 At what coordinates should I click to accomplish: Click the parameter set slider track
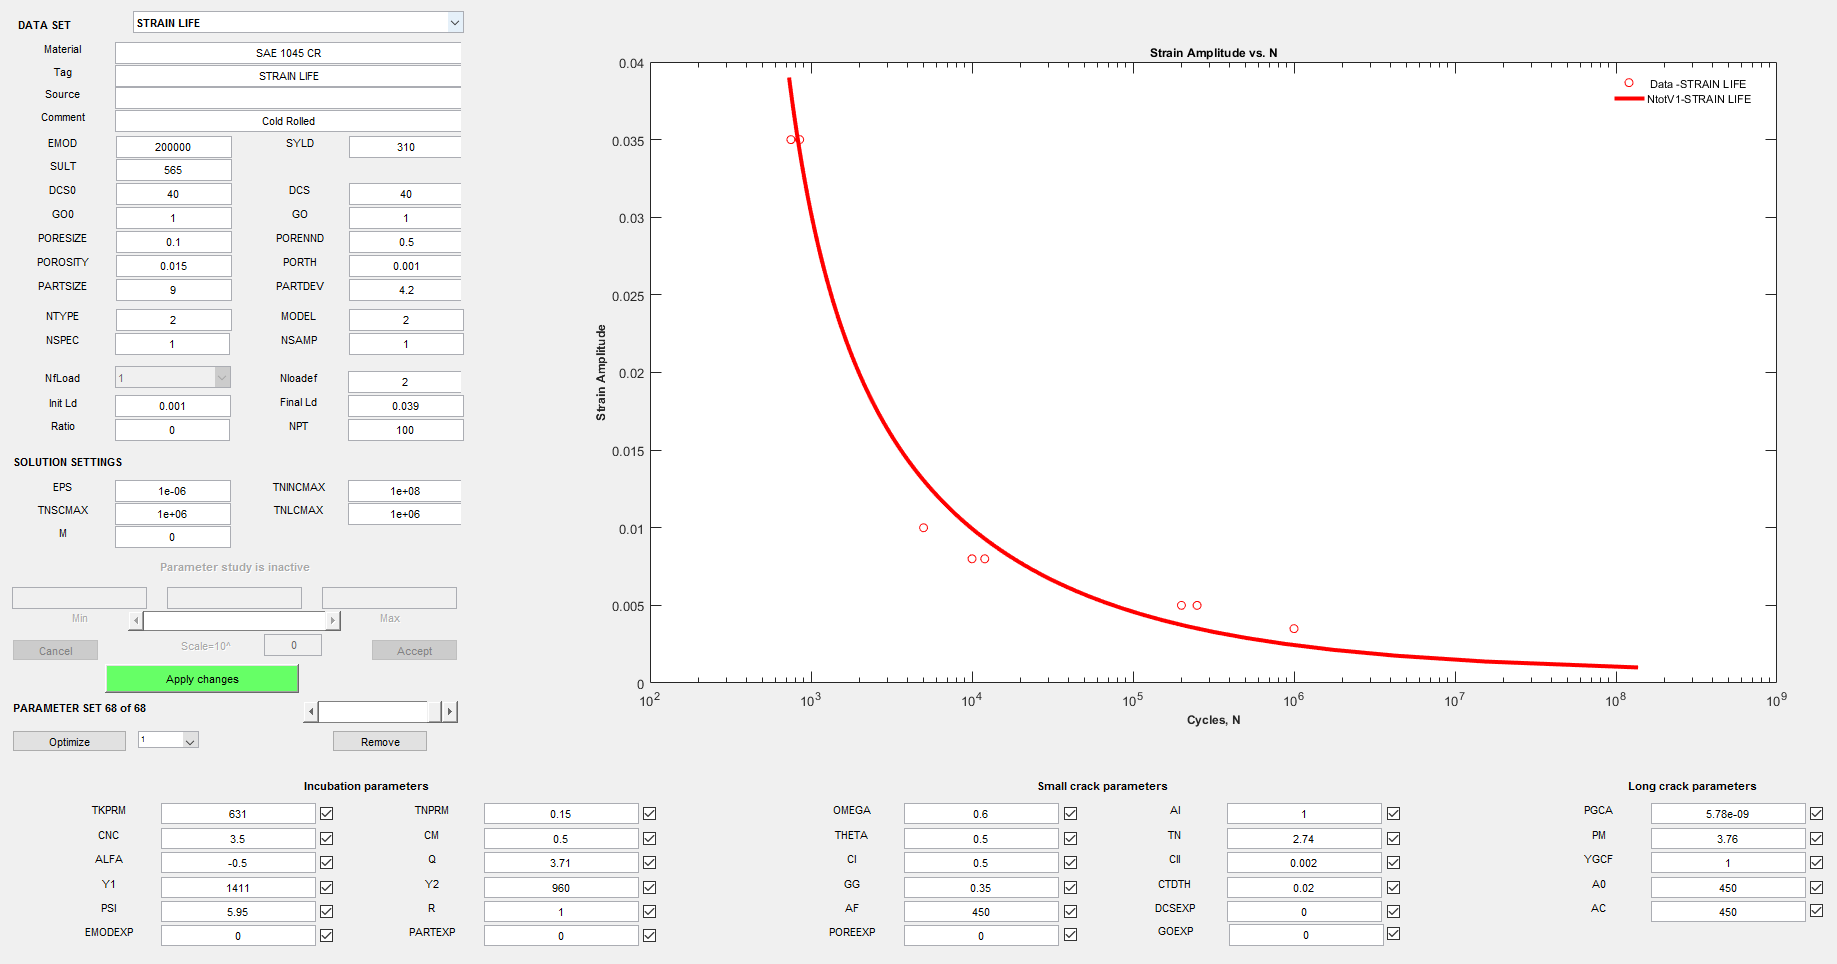(372, 712)
